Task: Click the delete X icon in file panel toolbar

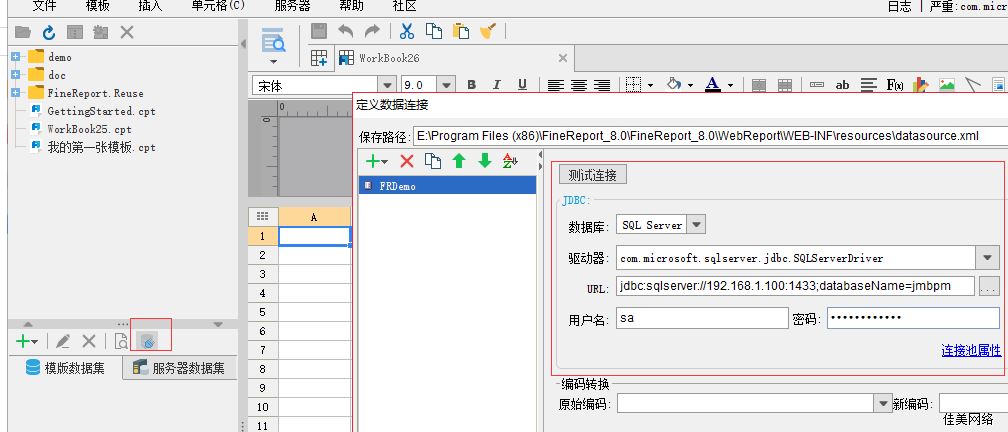Action: coord(127,32)
